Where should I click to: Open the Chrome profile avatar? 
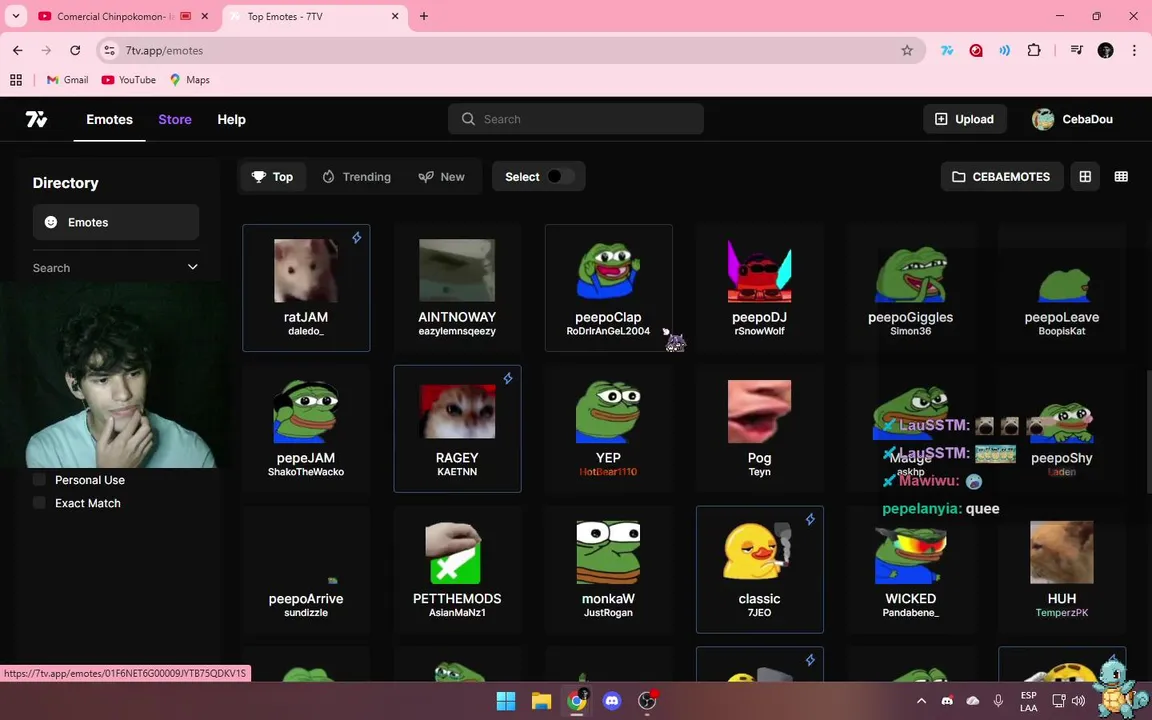1105,50
